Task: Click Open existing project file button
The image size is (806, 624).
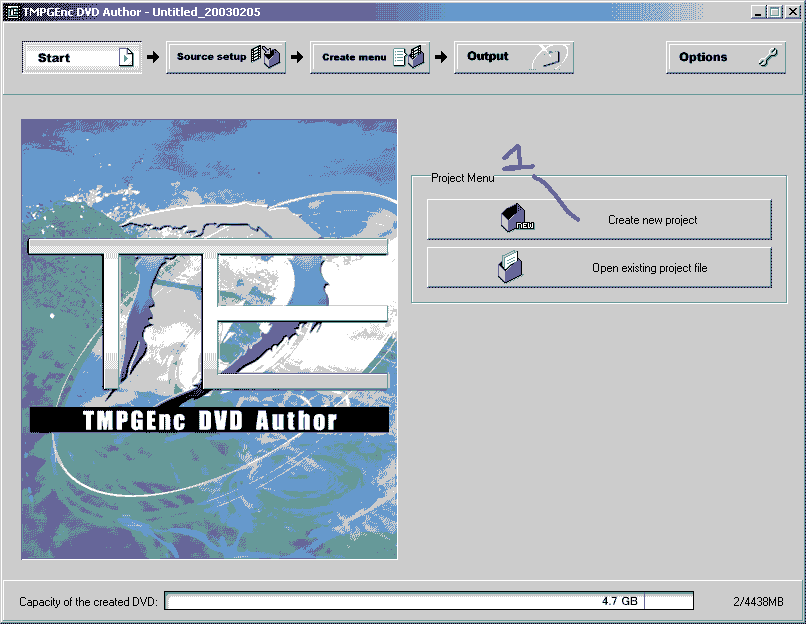Action: tap(599, 268)
